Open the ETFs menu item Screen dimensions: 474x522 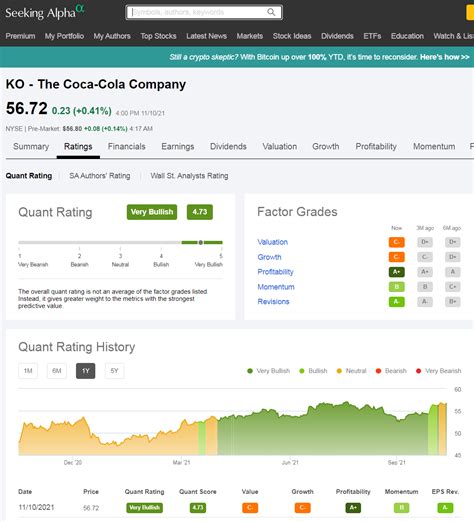[372, 36]
